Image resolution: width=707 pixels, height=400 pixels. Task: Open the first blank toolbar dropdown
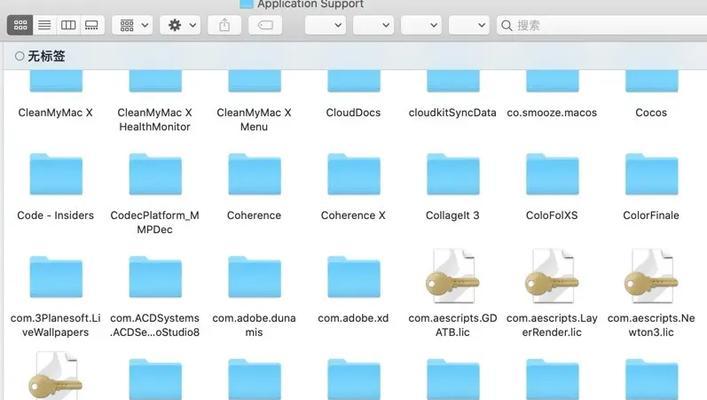coord(325,25)
